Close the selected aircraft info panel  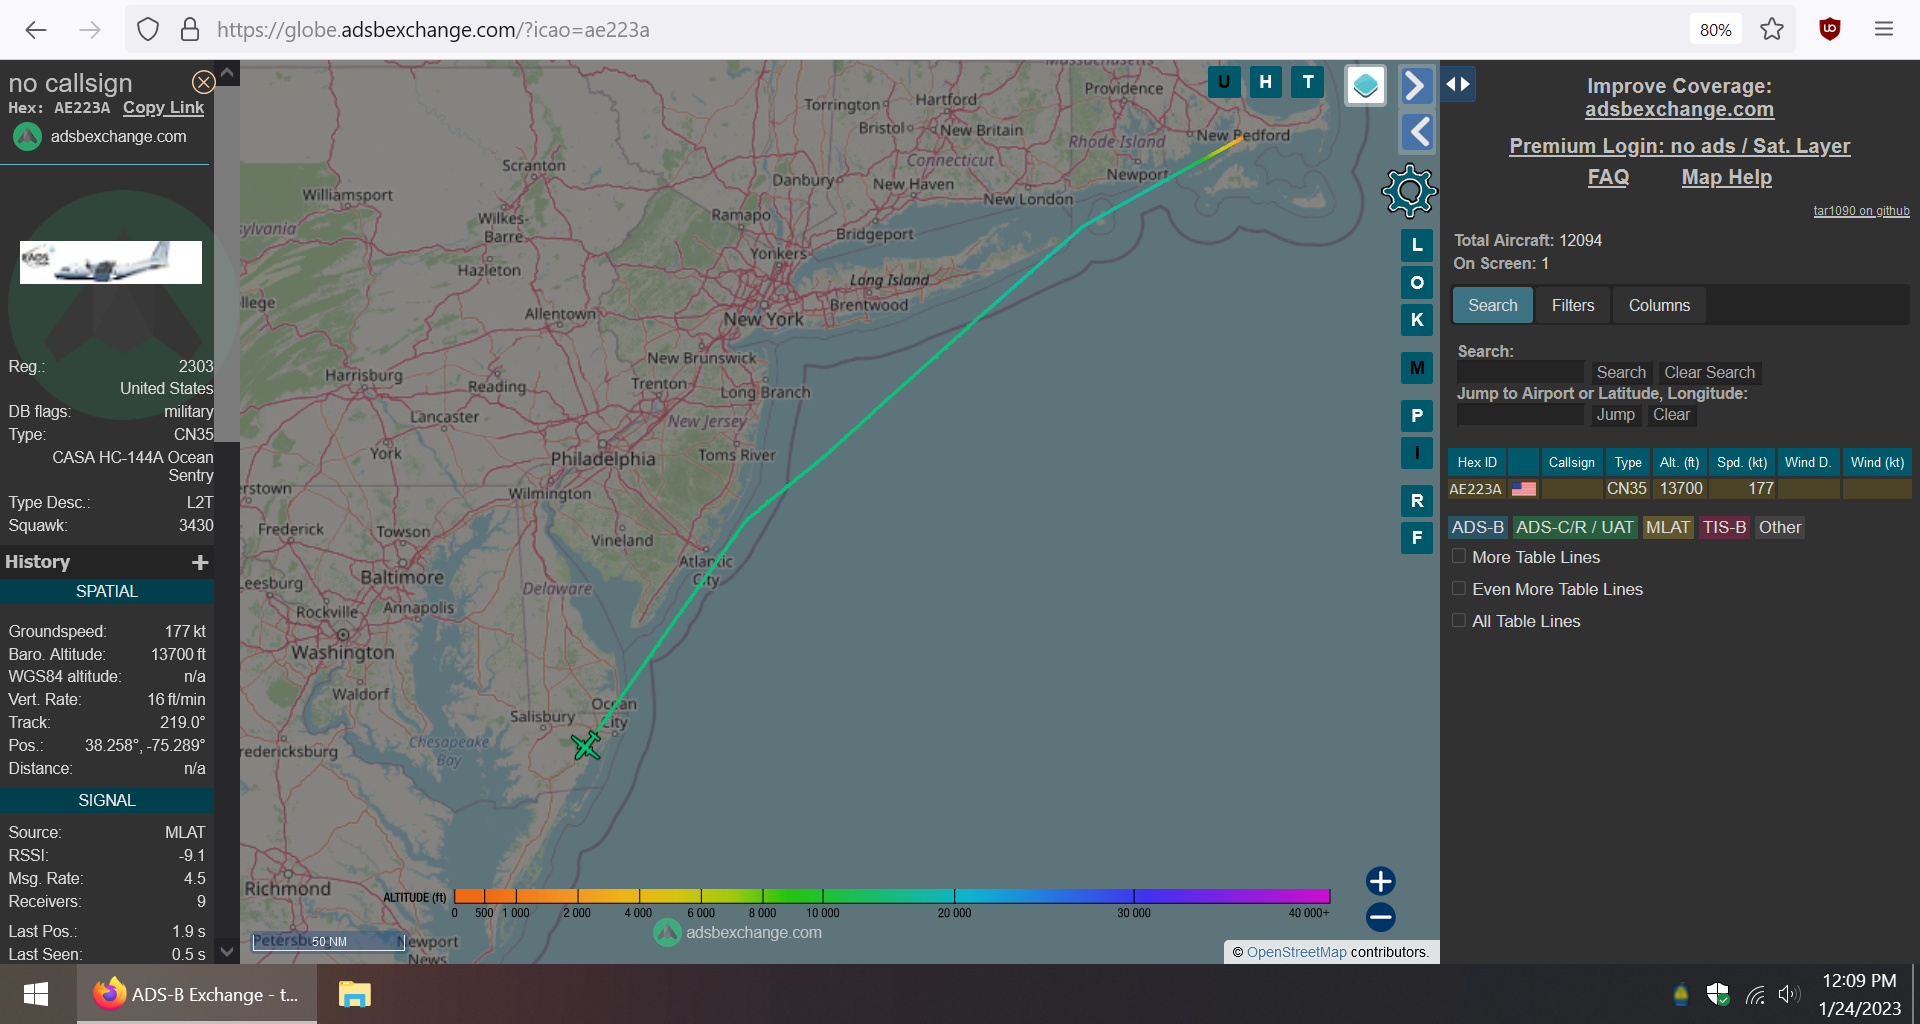203,82
